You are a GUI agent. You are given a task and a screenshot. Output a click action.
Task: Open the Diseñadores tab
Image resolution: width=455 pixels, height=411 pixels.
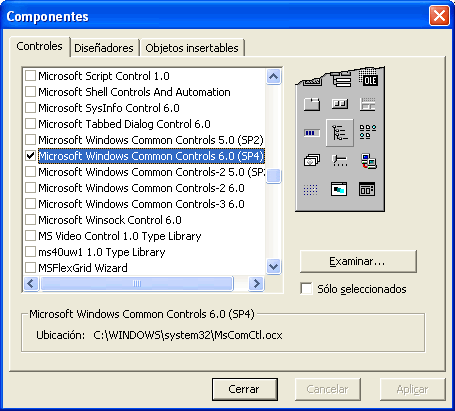coord(104,48)
